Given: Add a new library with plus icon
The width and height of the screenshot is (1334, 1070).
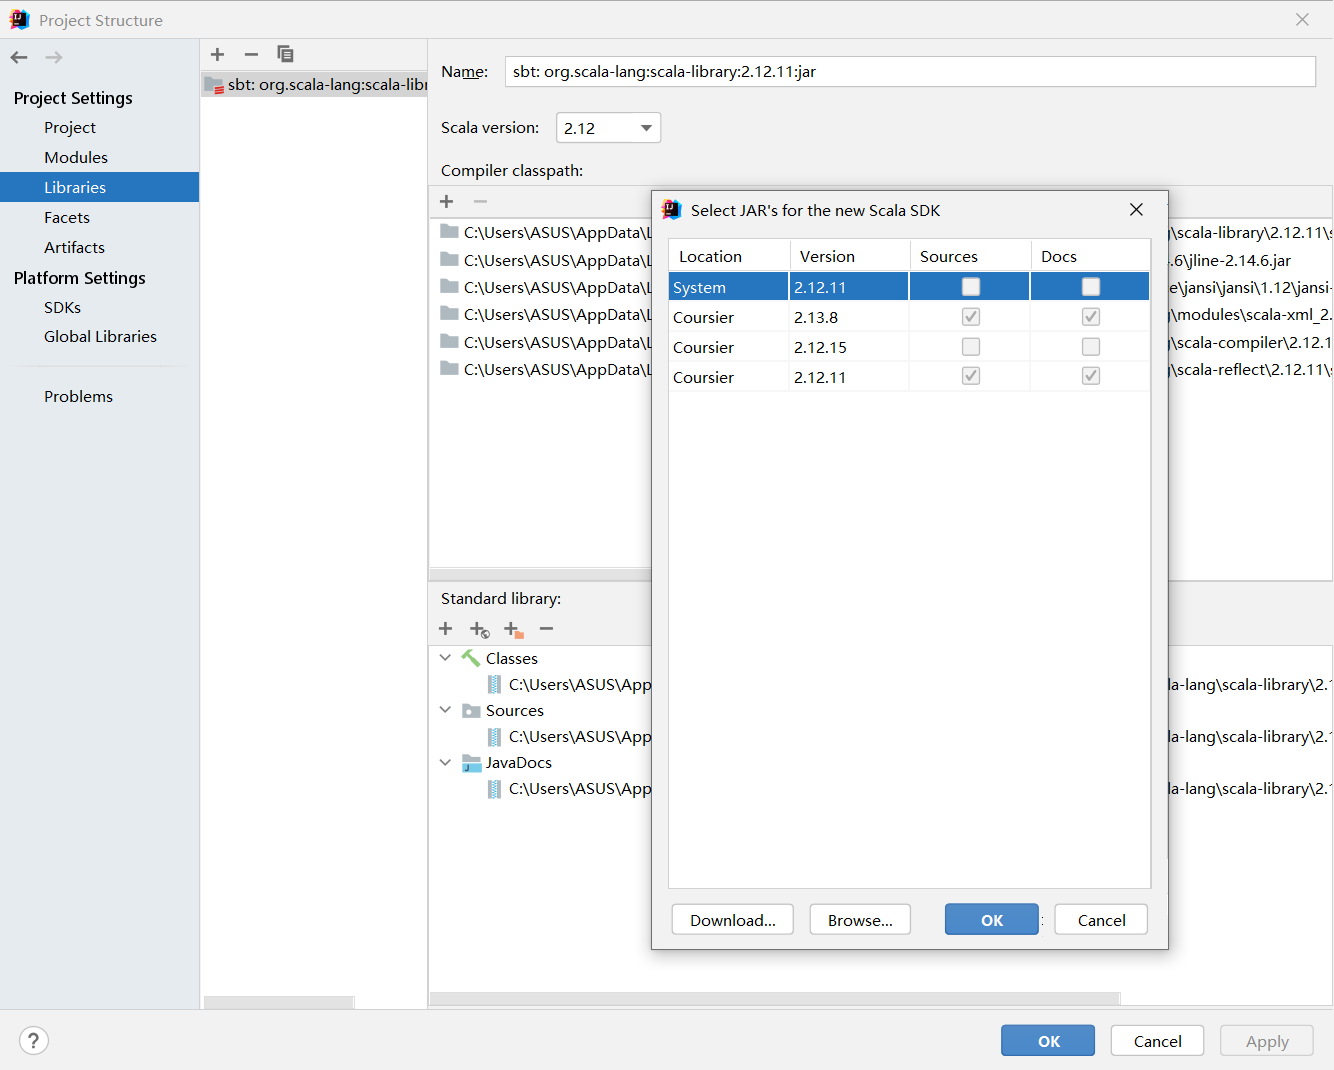Looking at the screenshot, I should click(218, 54).
